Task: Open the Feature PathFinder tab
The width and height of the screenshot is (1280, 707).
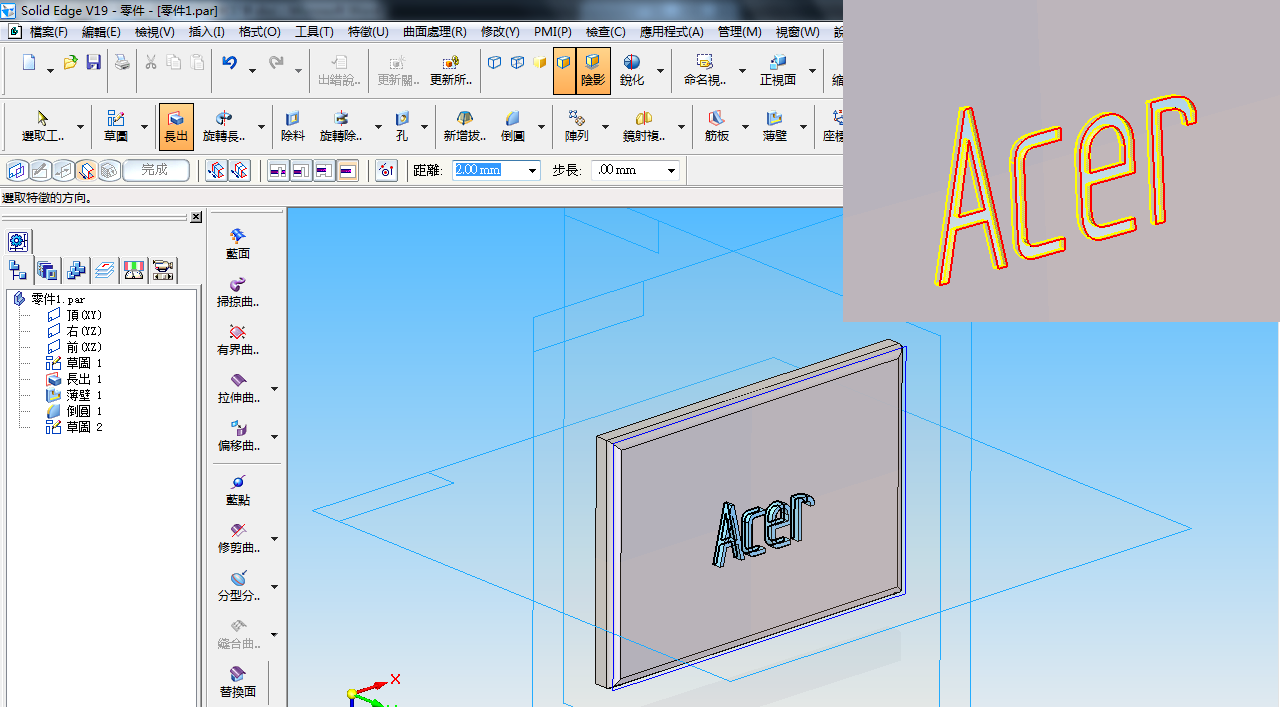Action: [x=17, y=269]
